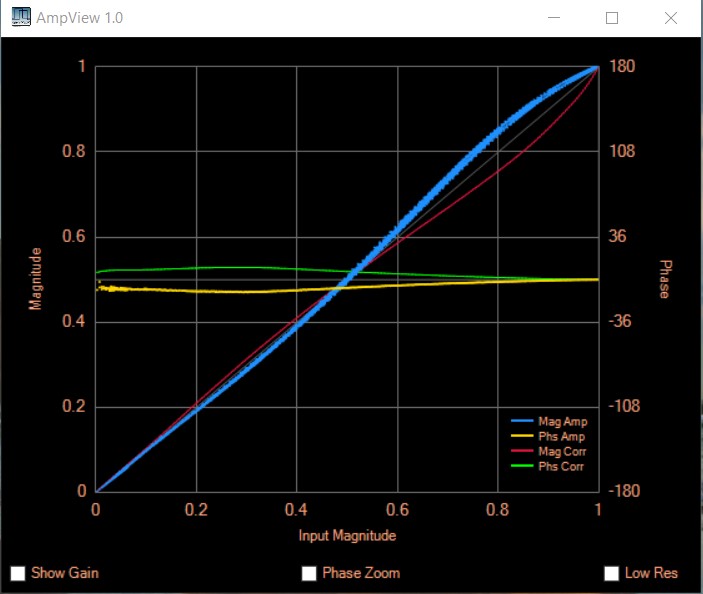Image resolution: width=703 pixels, height=594 pixels.
Task: Click the 180 label on the phase axis
Action: coord(624,67)
